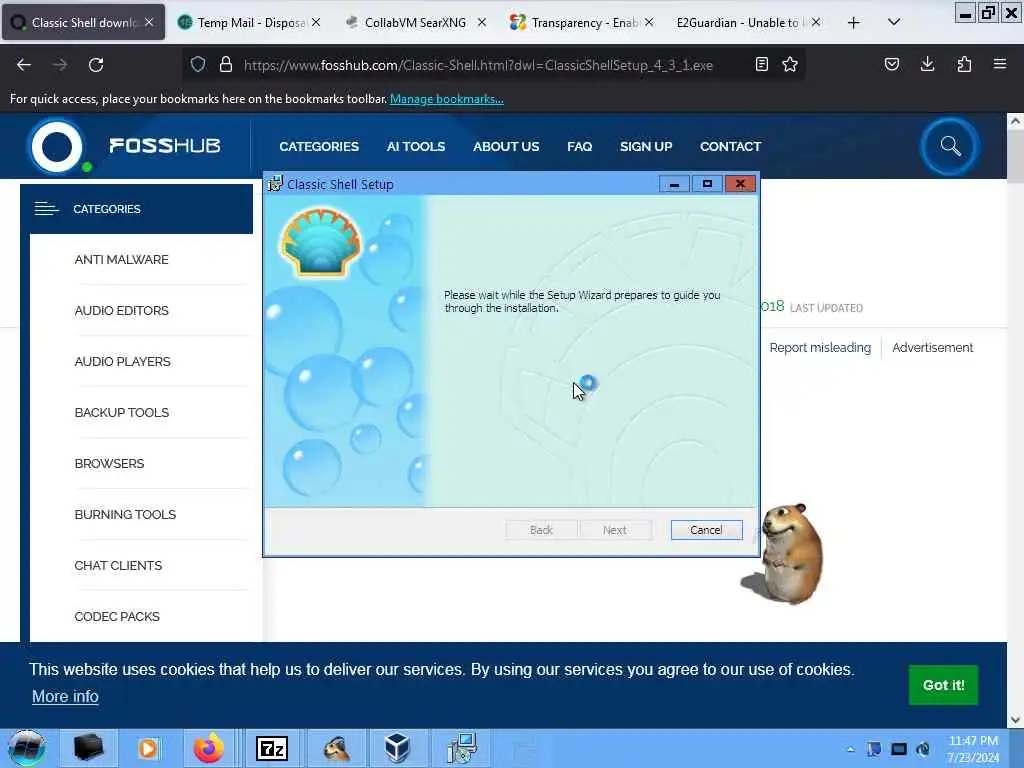The image size is (1024, 768).
Task: Open the BROWSERS category
Action: 109,464
